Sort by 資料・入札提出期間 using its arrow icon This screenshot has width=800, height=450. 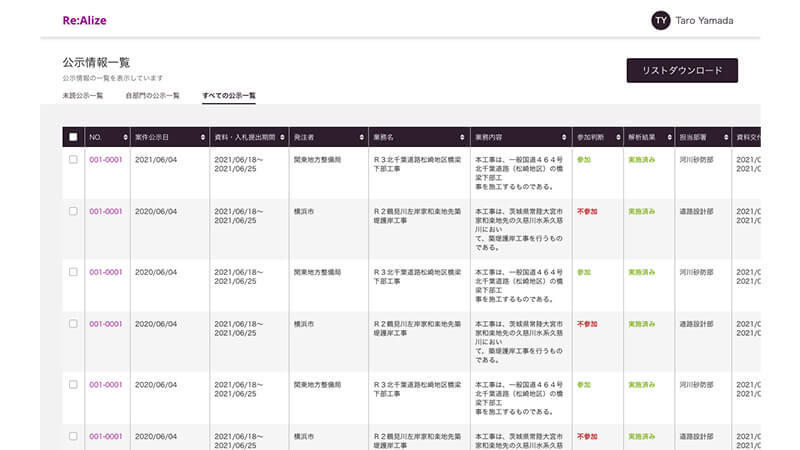[x=282, y=137]
